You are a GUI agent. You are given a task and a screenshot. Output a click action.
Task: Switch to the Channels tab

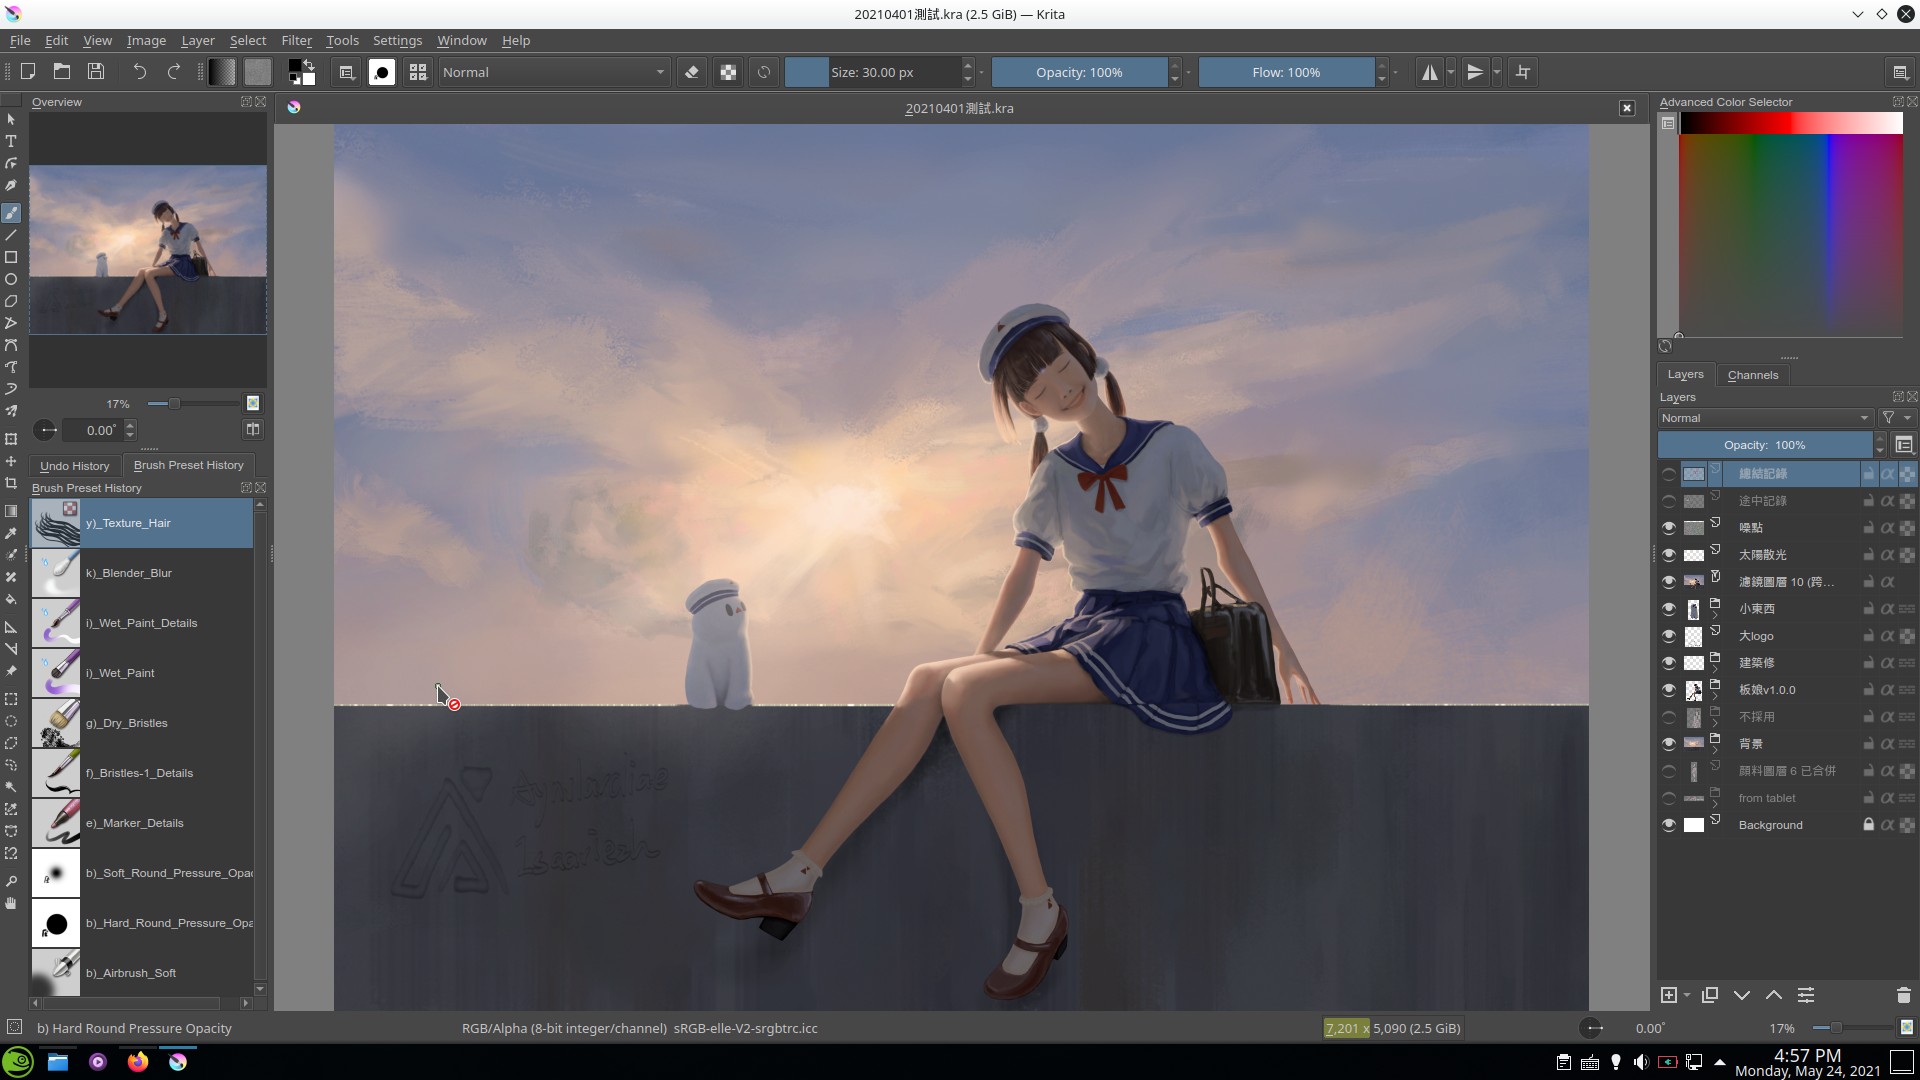point(1753,375)
